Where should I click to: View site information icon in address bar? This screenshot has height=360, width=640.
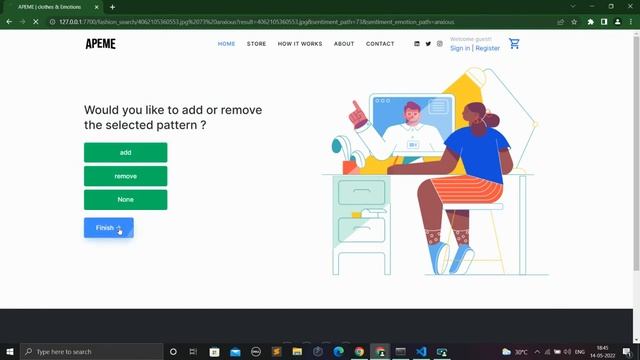(52, 22)
